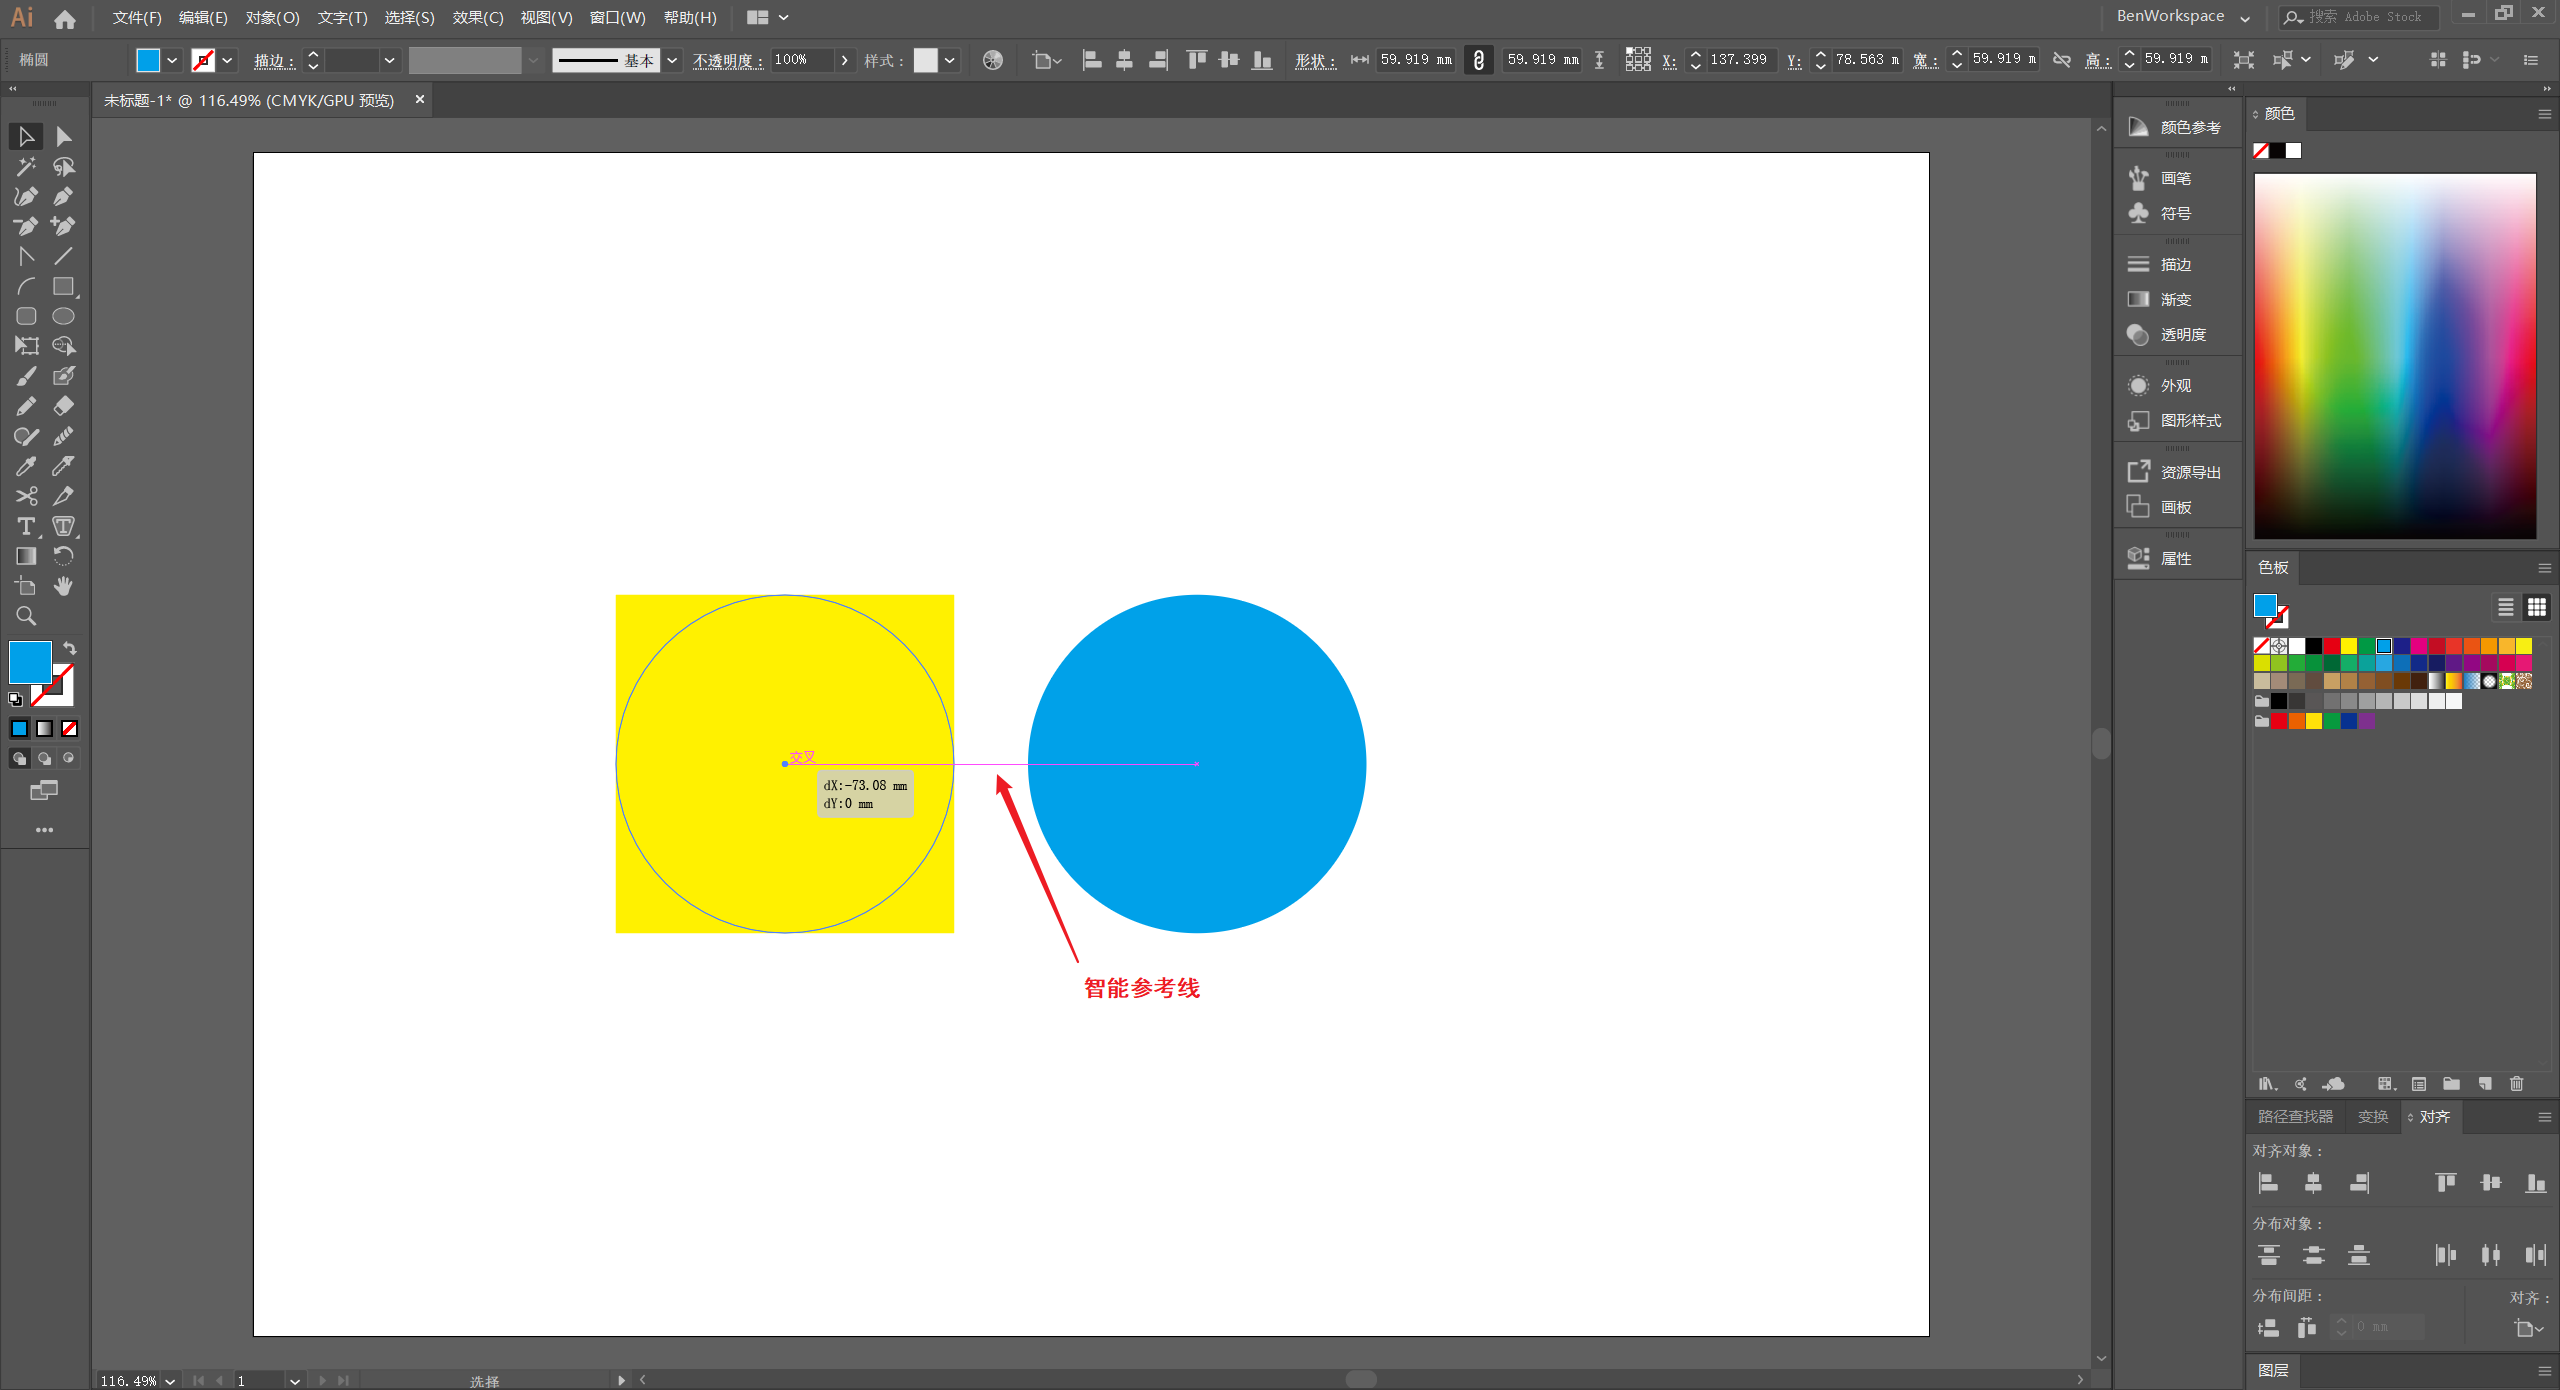Select the Hand tool
This screenshot has width=2560, height=1390.
[63, 586]
